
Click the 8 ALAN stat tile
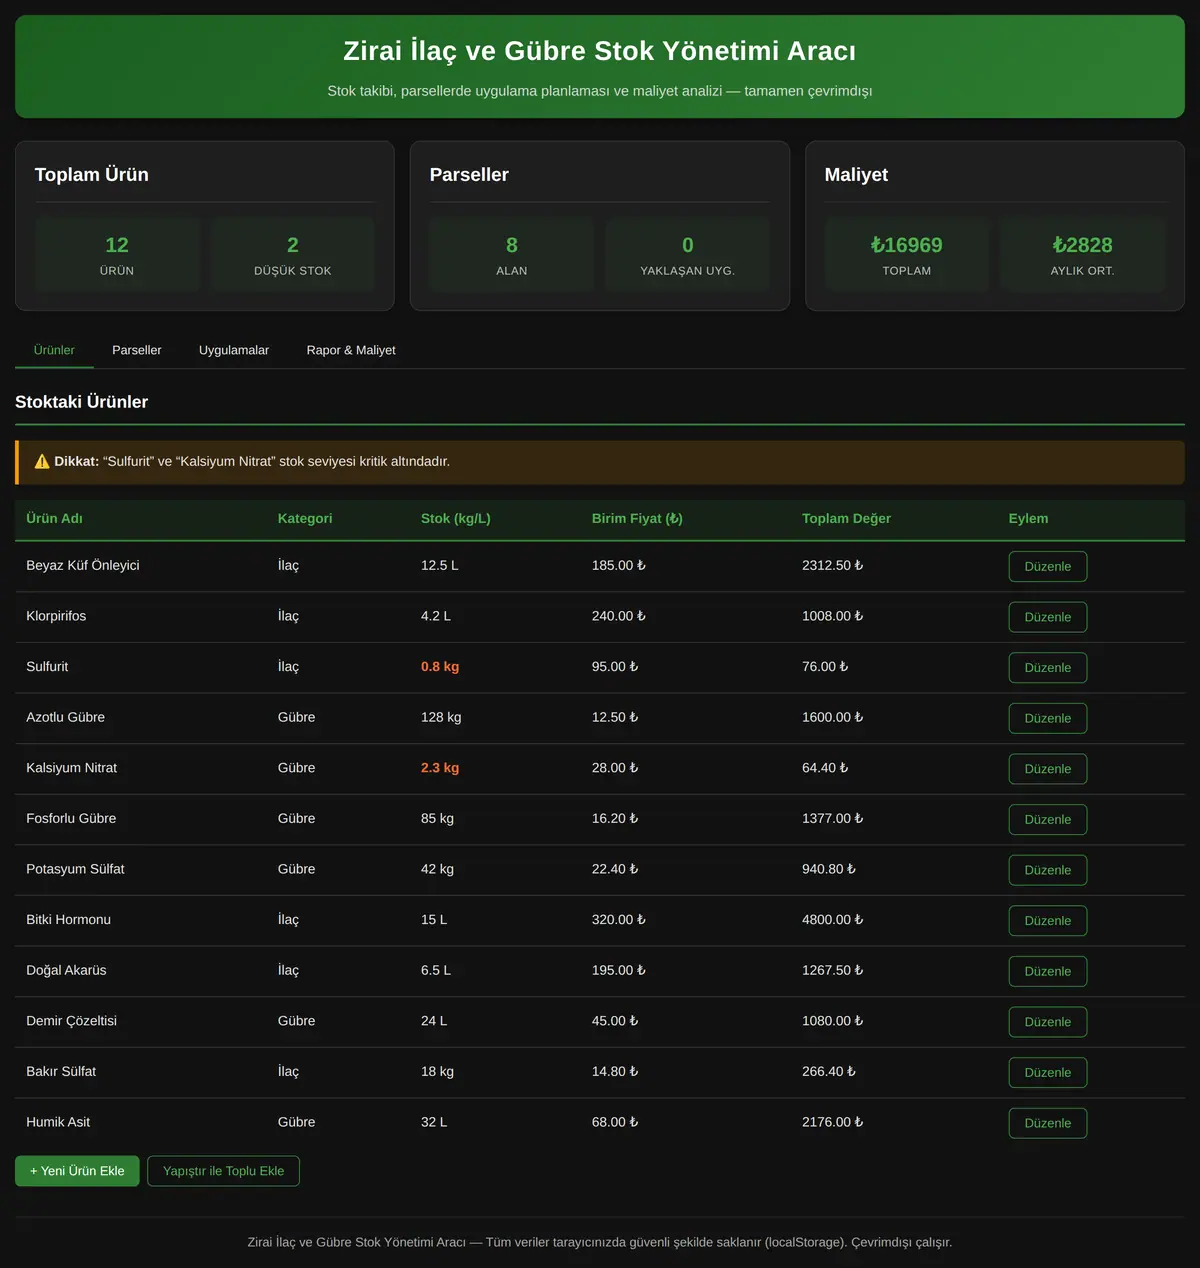pos(512,255)
